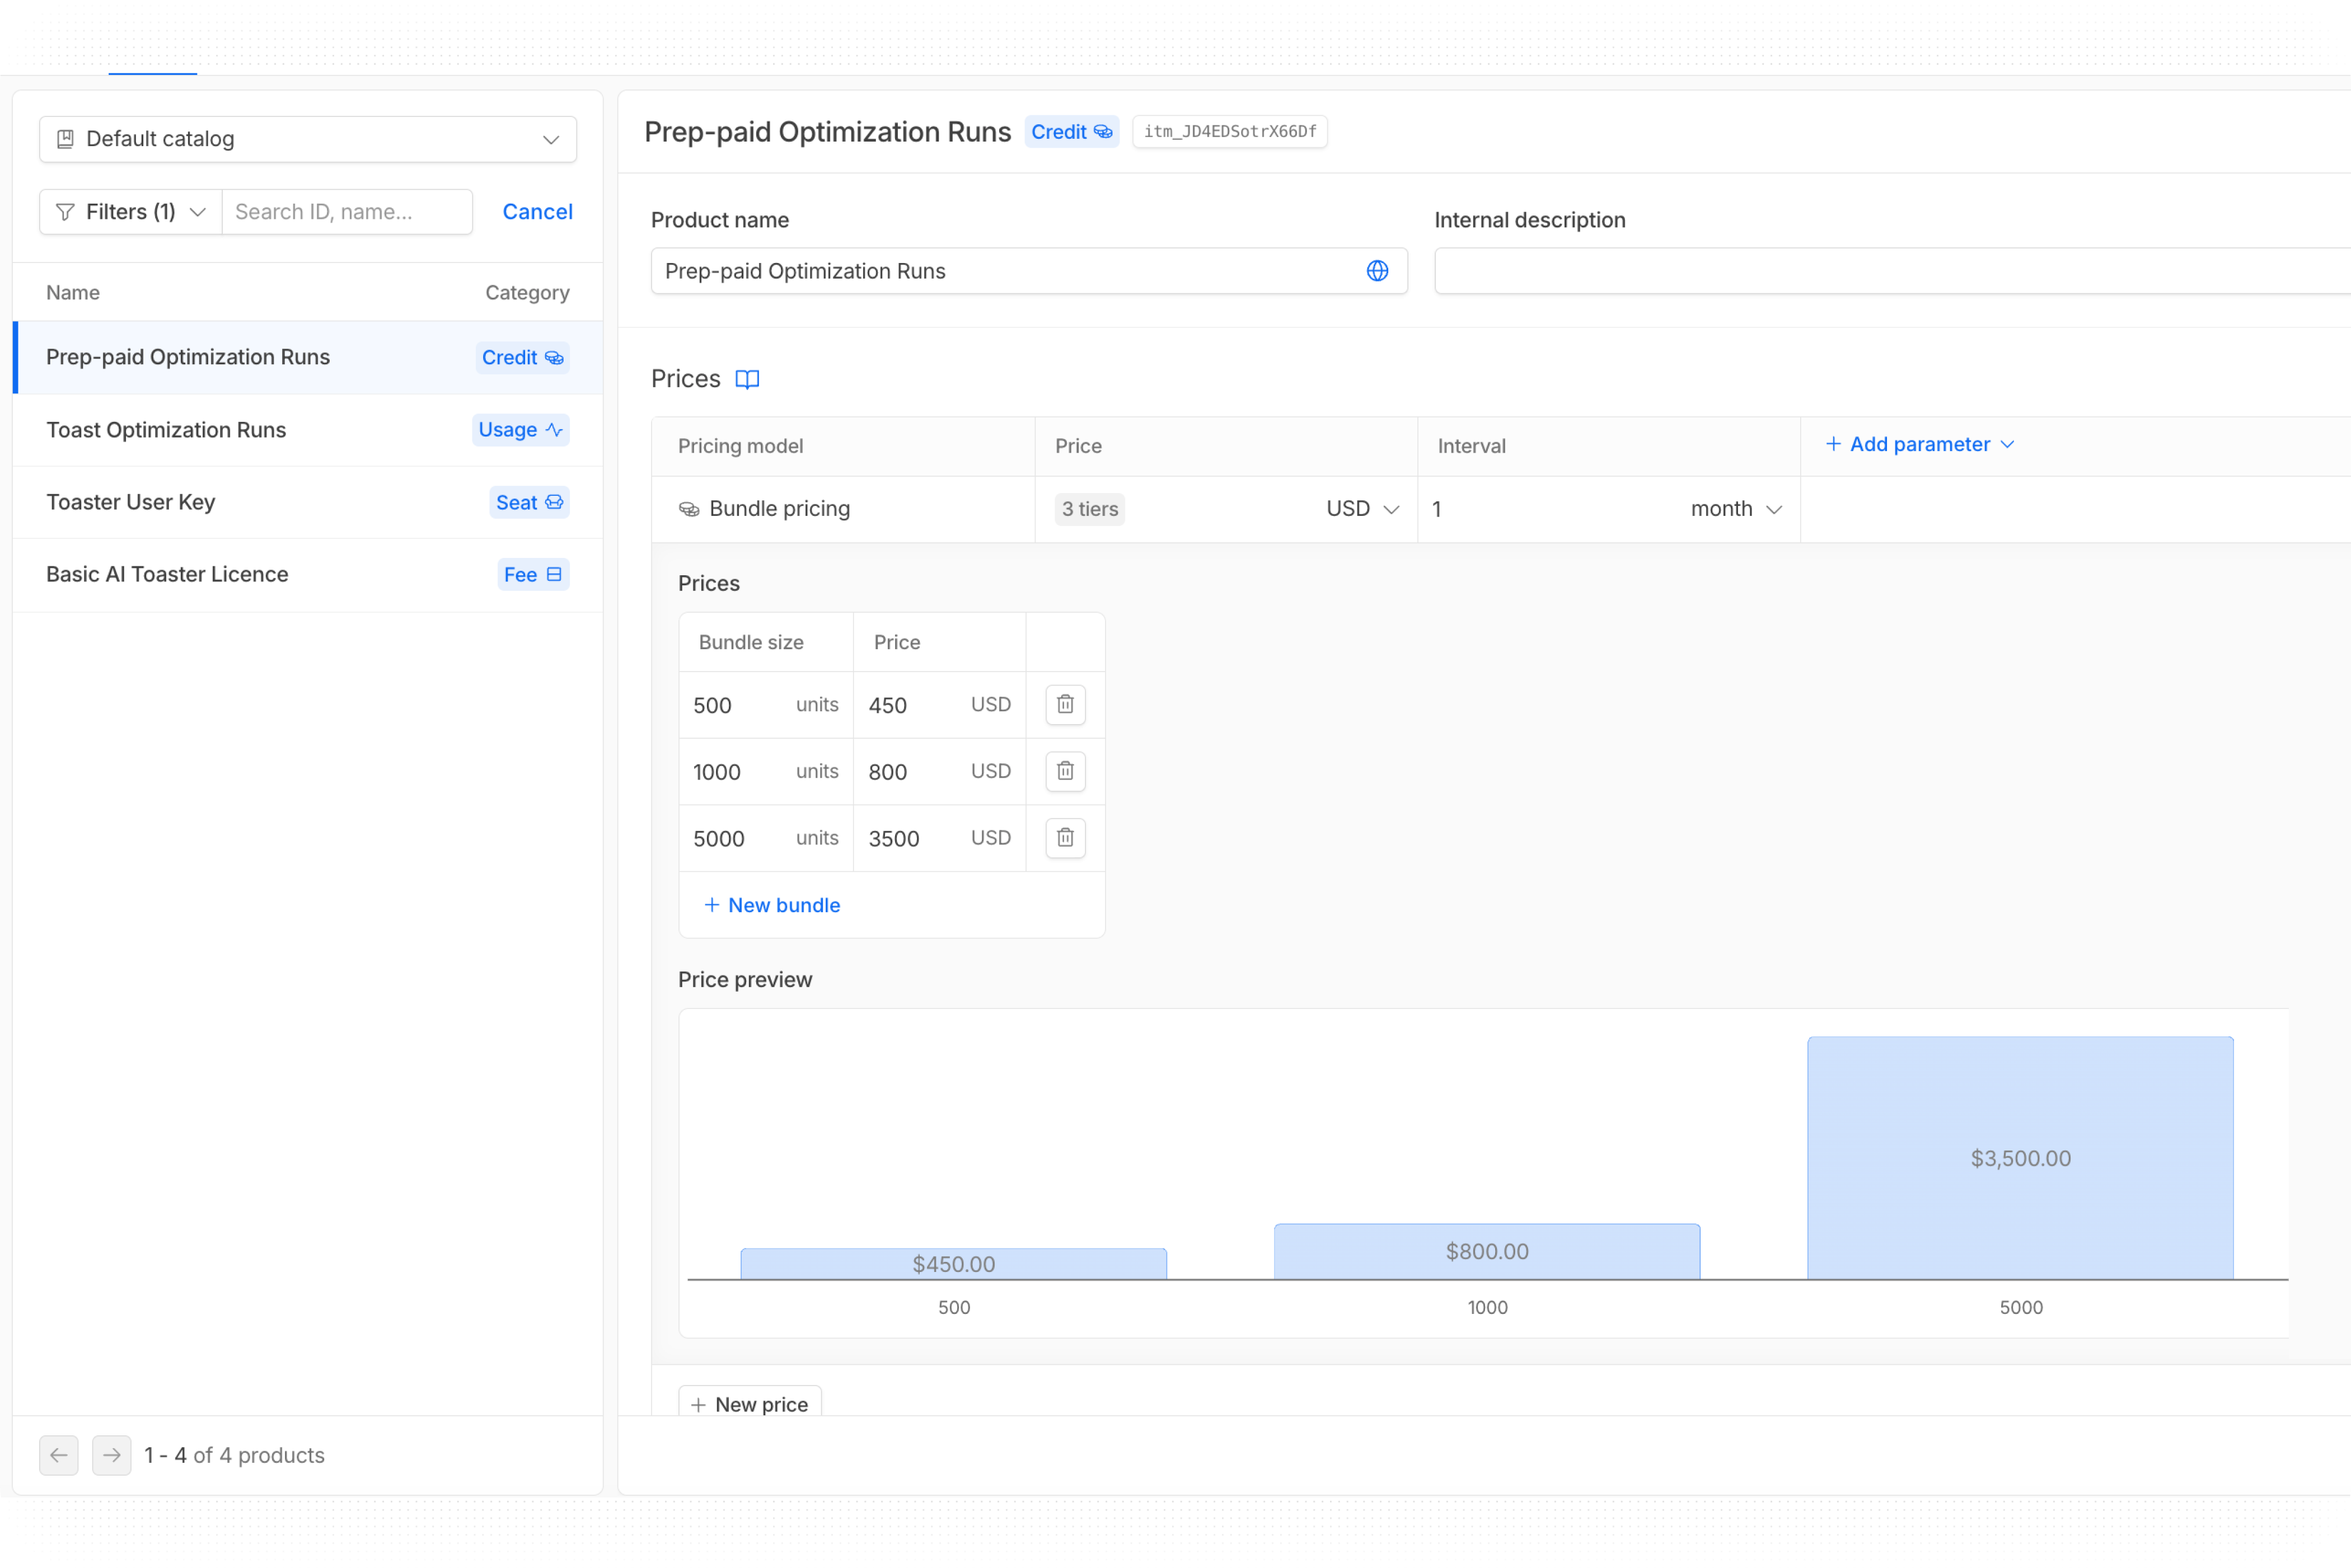Add a New bundle row
The width and height of the screenshot is (2351, 1568).
pyautogui.click(x=772, y=905)
